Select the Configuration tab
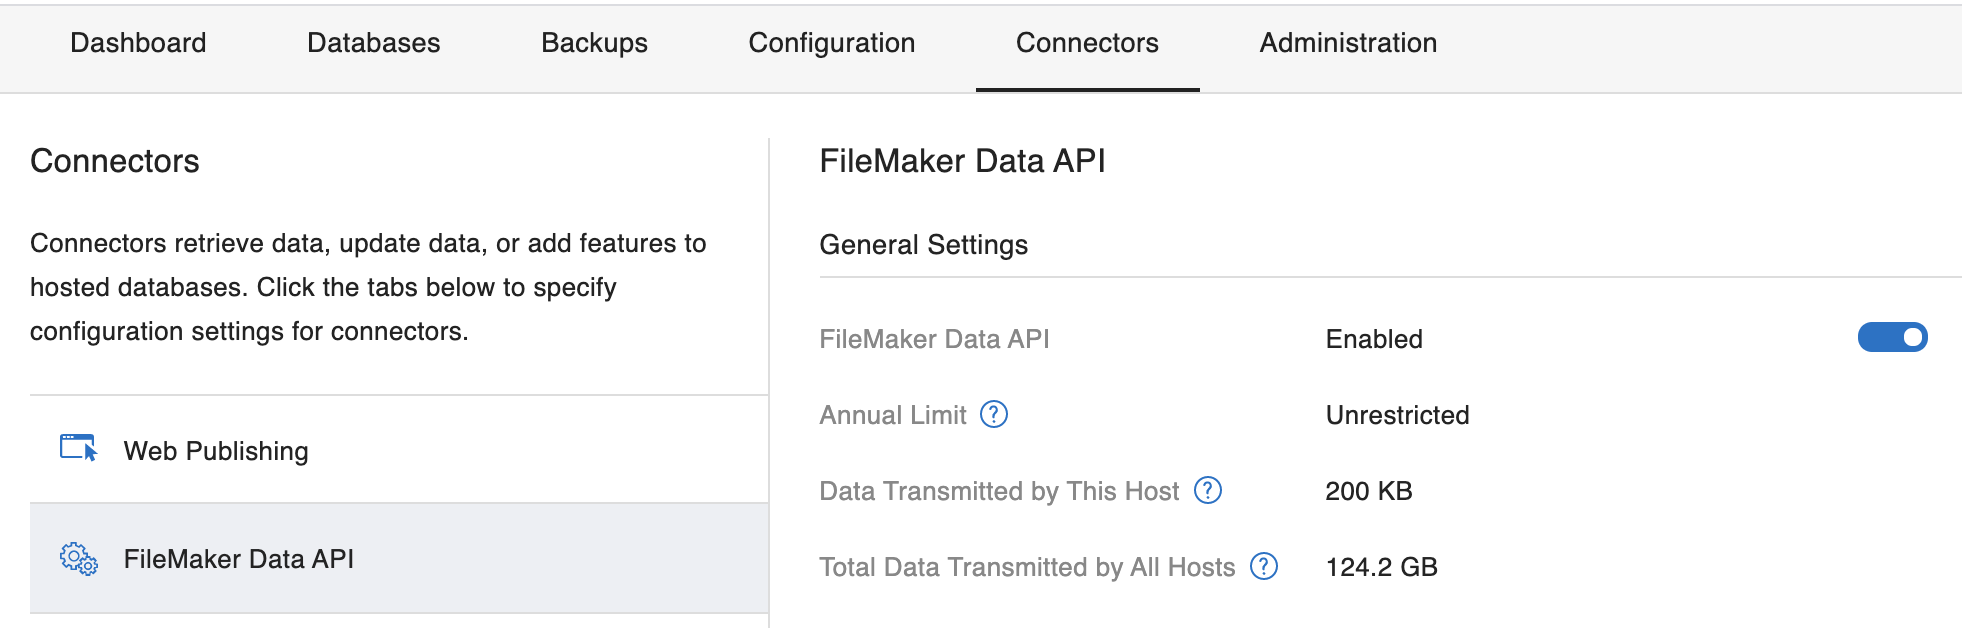The height and width of the screenshot is (628, 1962). click(831, 43)
